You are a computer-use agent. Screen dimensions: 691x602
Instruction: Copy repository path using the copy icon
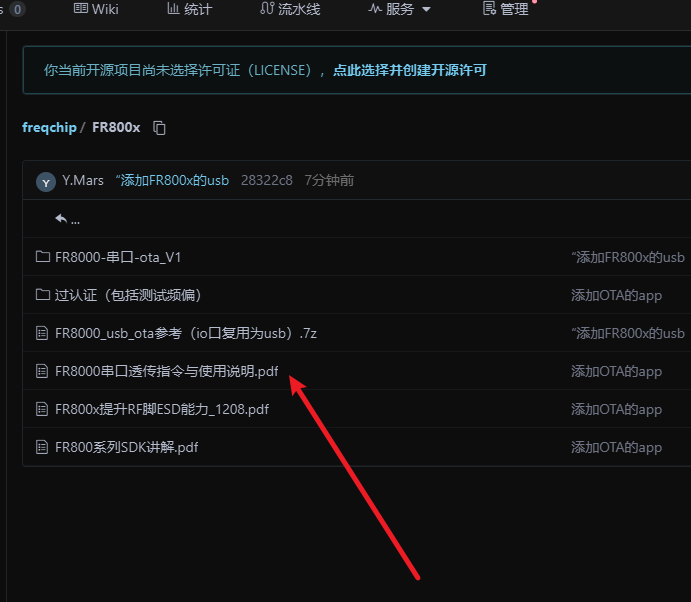(x=159, y=128)
